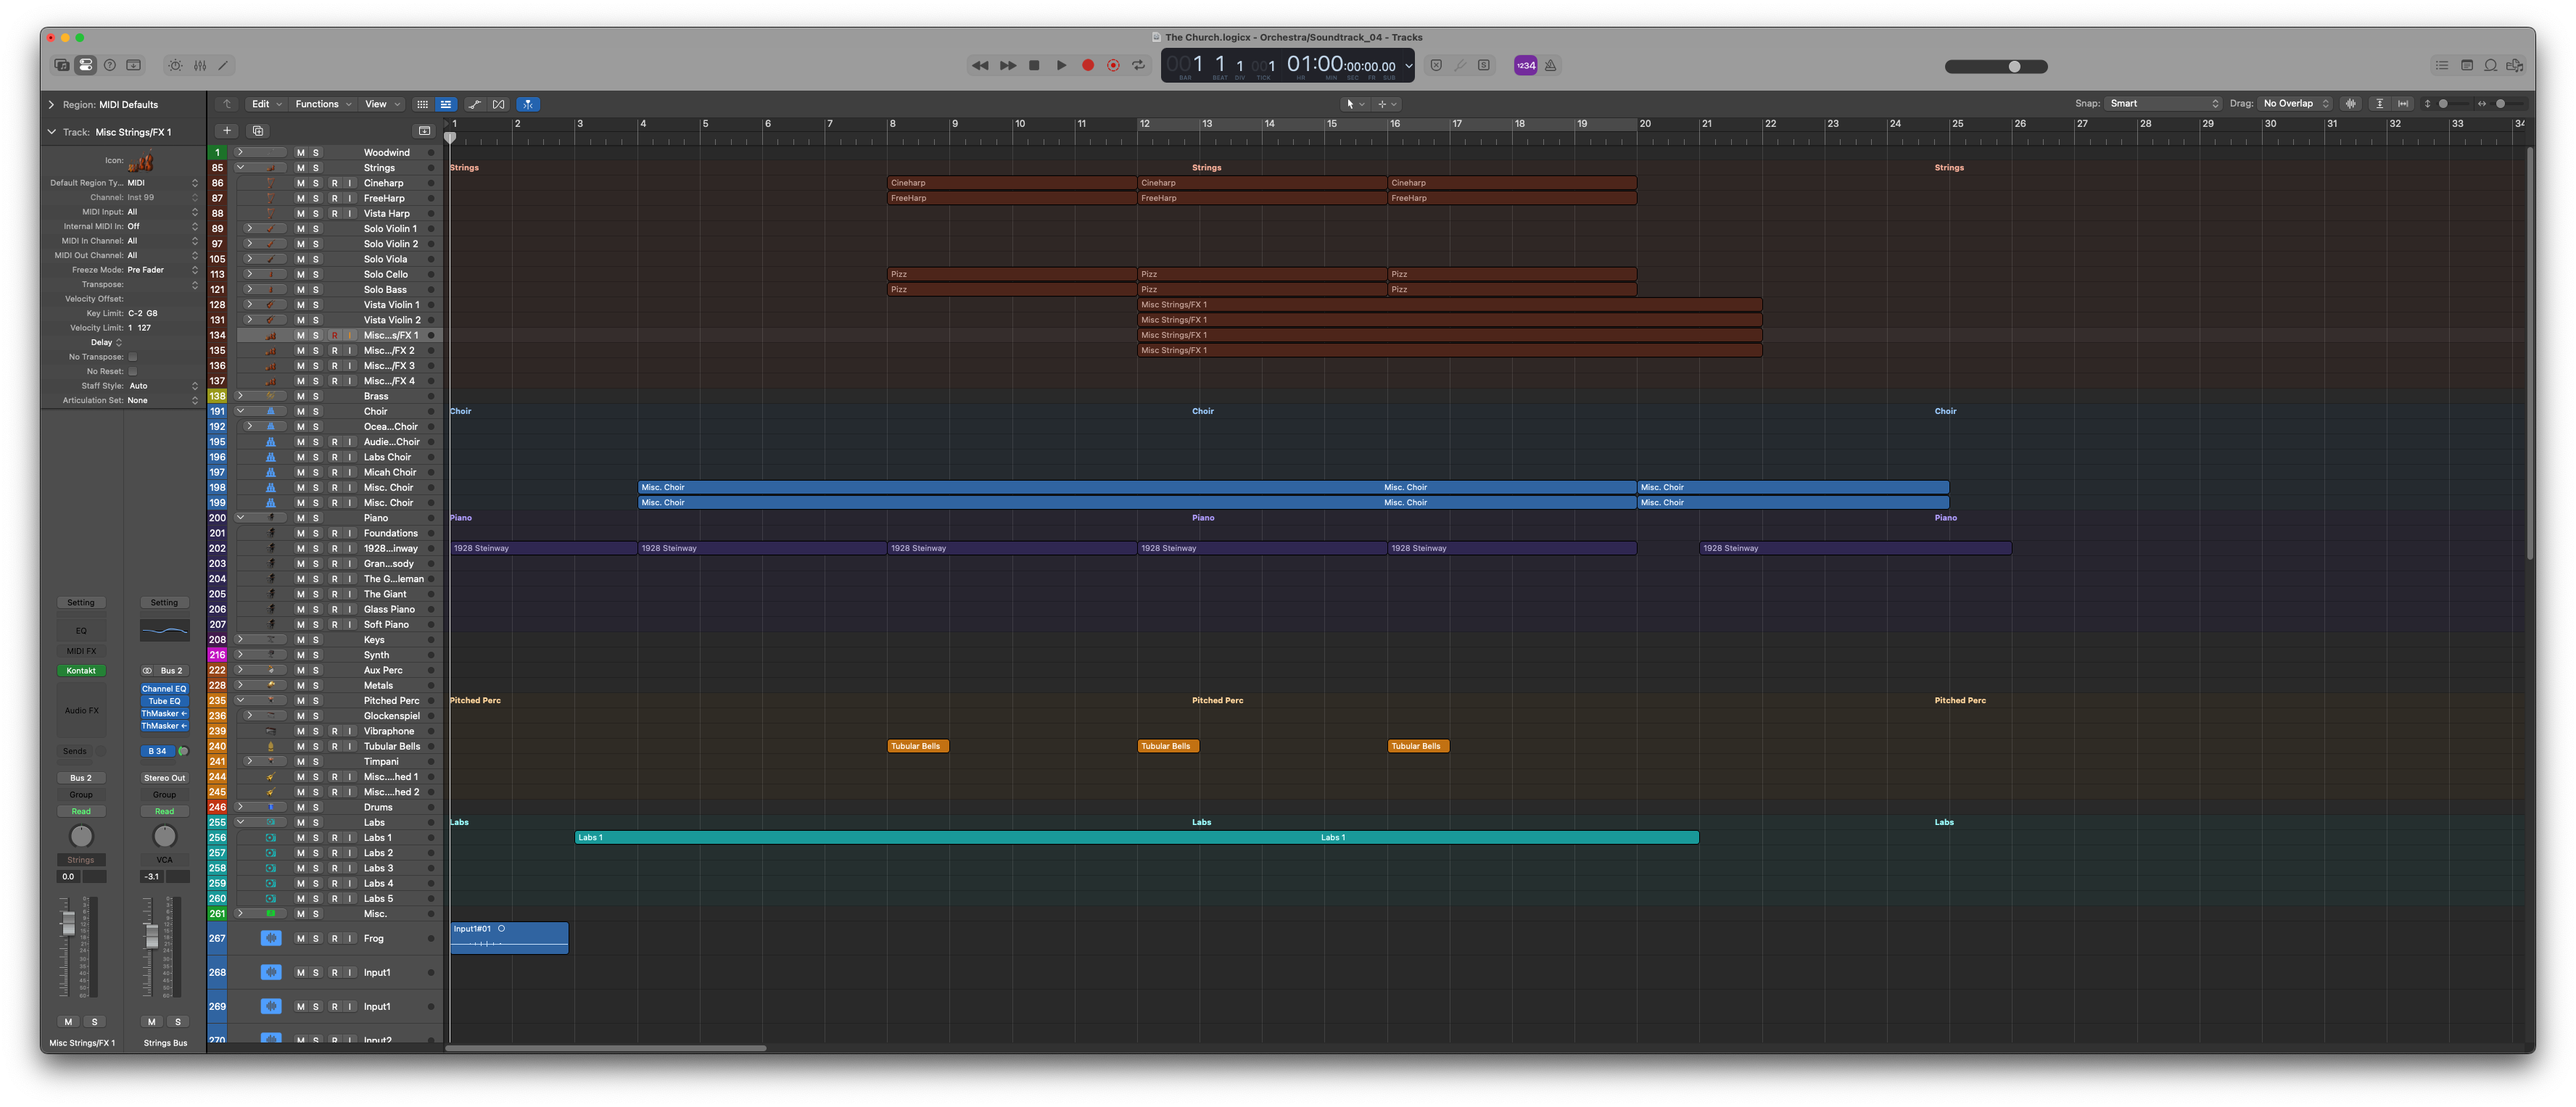Image resolution: width=2576 pixels, height=1107 pixels.
Task: Expand the Brass track stack
Action: coord(240,396)
